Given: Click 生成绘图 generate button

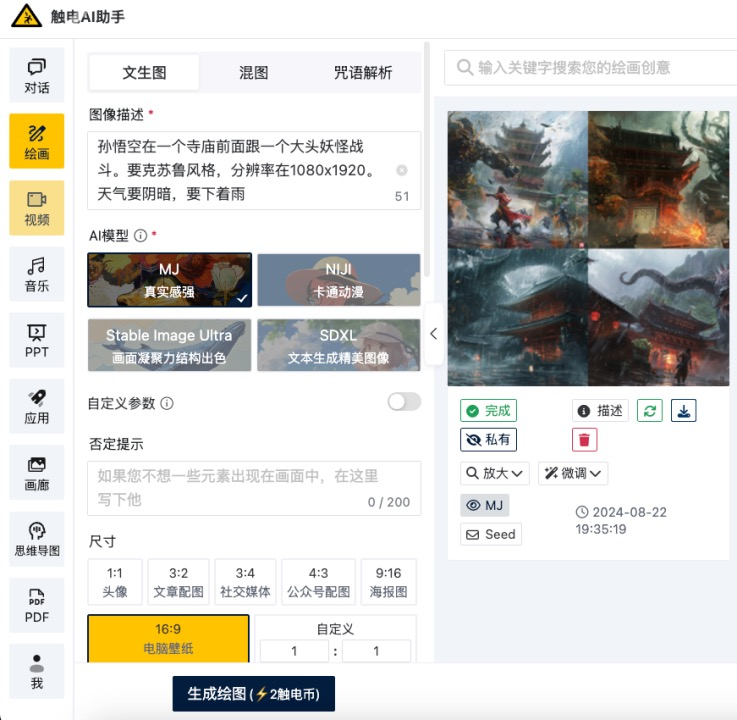Looking at the screenshot, I should point(253,694).
